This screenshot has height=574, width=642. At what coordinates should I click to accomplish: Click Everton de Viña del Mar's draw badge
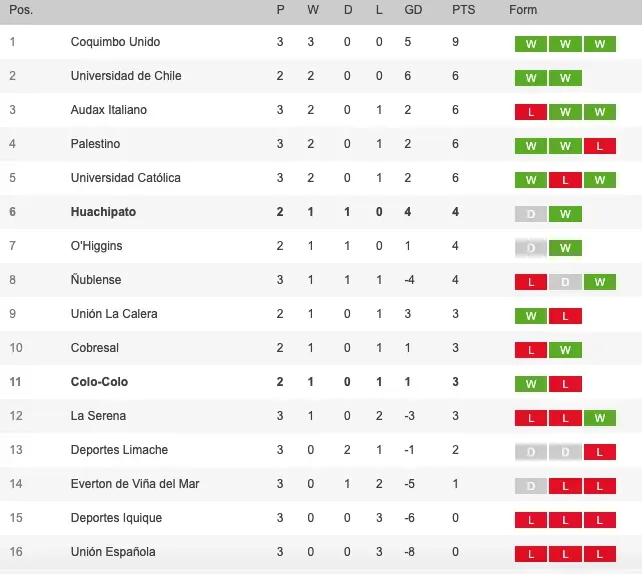[x=530, y=485]
